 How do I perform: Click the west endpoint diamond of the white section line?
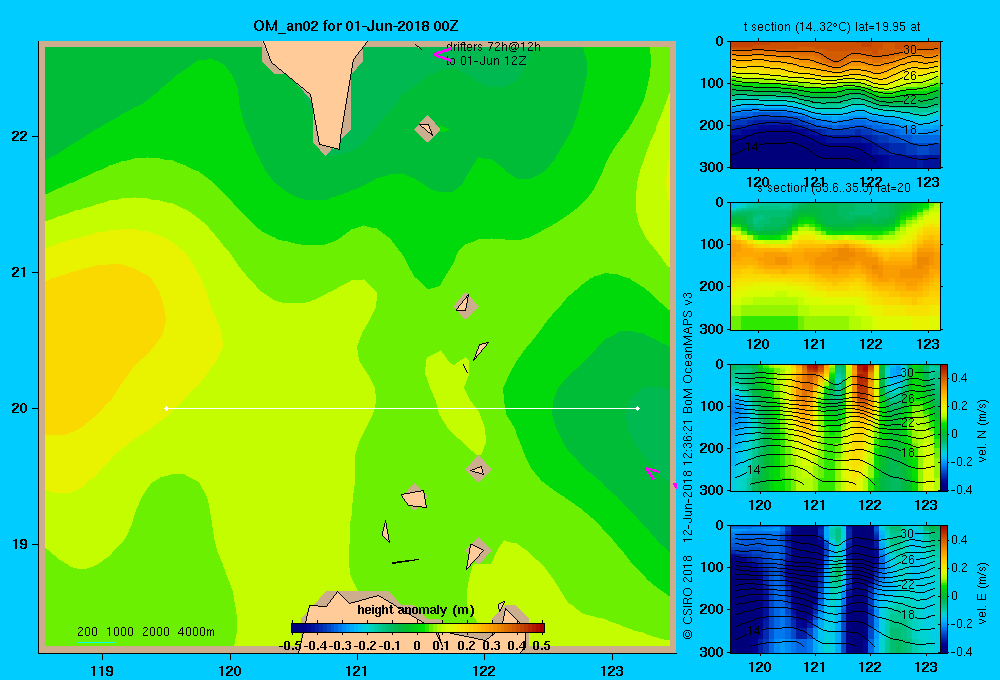(x=166, y=408)
